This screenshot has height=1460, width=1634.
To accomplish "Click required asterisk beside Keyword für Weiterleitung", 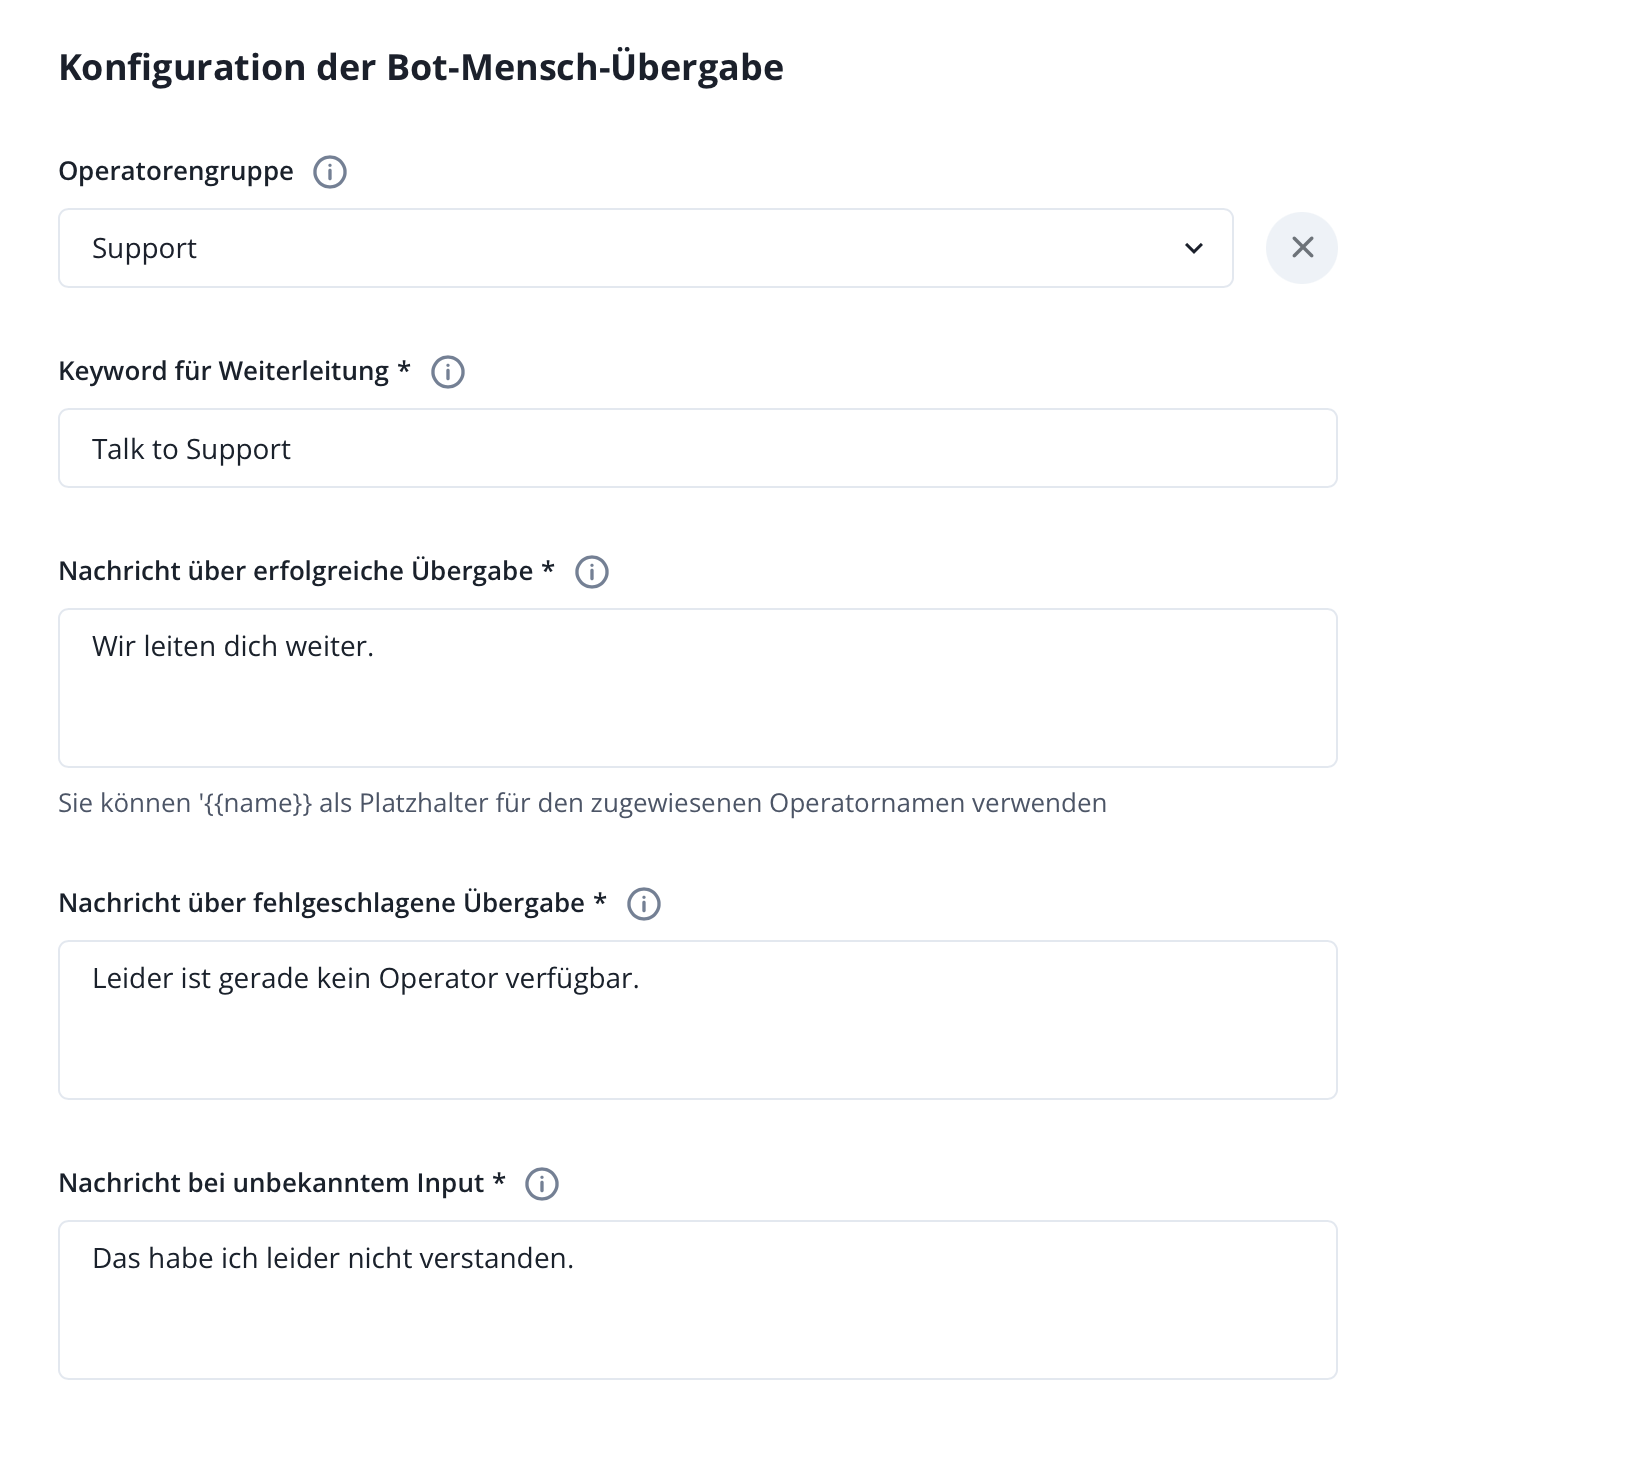I will (x=404, y=368).
